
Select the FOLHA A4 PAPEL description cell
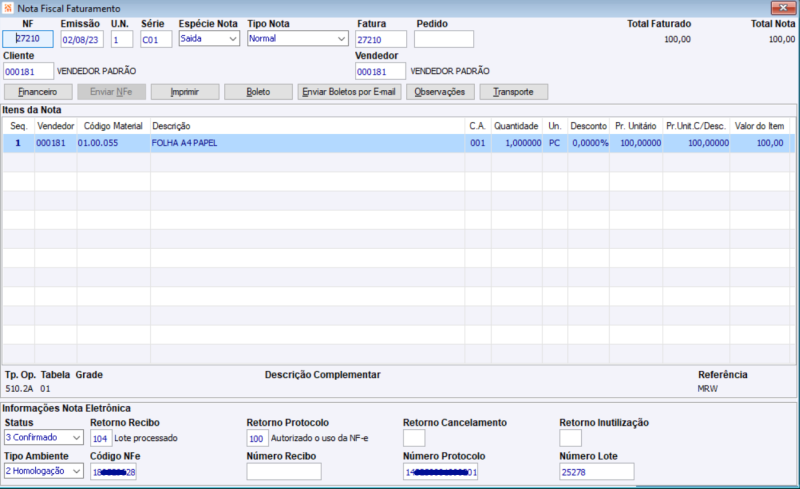[x=308, y=143]
